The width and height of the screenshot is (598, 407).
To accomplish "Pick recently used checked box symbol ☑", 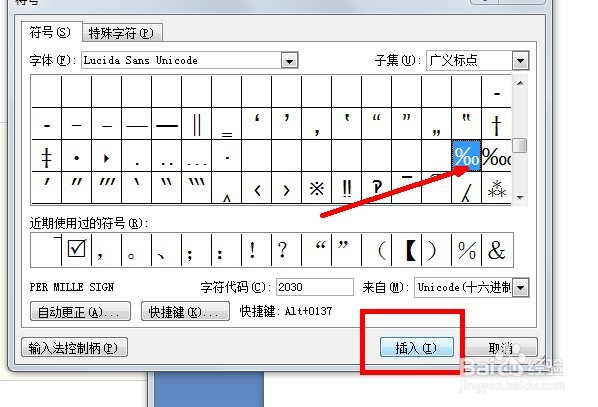I will click(76, 250).
